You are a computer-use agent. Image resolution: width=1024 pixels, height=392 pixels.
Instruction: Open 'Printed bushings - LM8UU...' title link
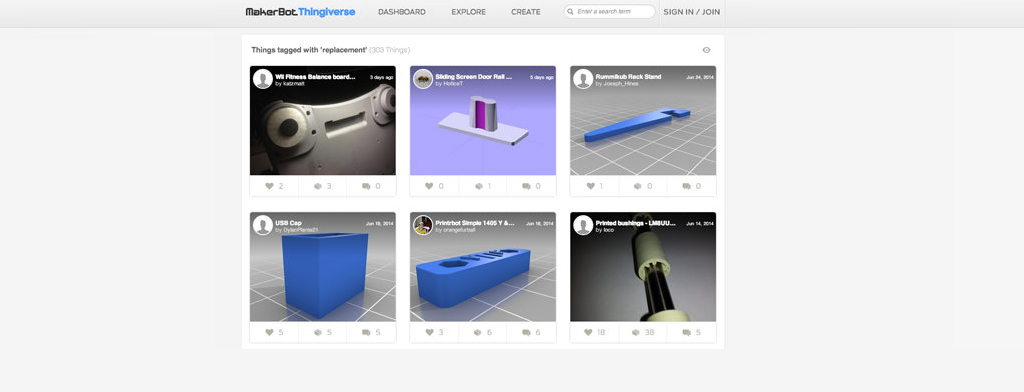pyautogui.click(x=635, y=223)
